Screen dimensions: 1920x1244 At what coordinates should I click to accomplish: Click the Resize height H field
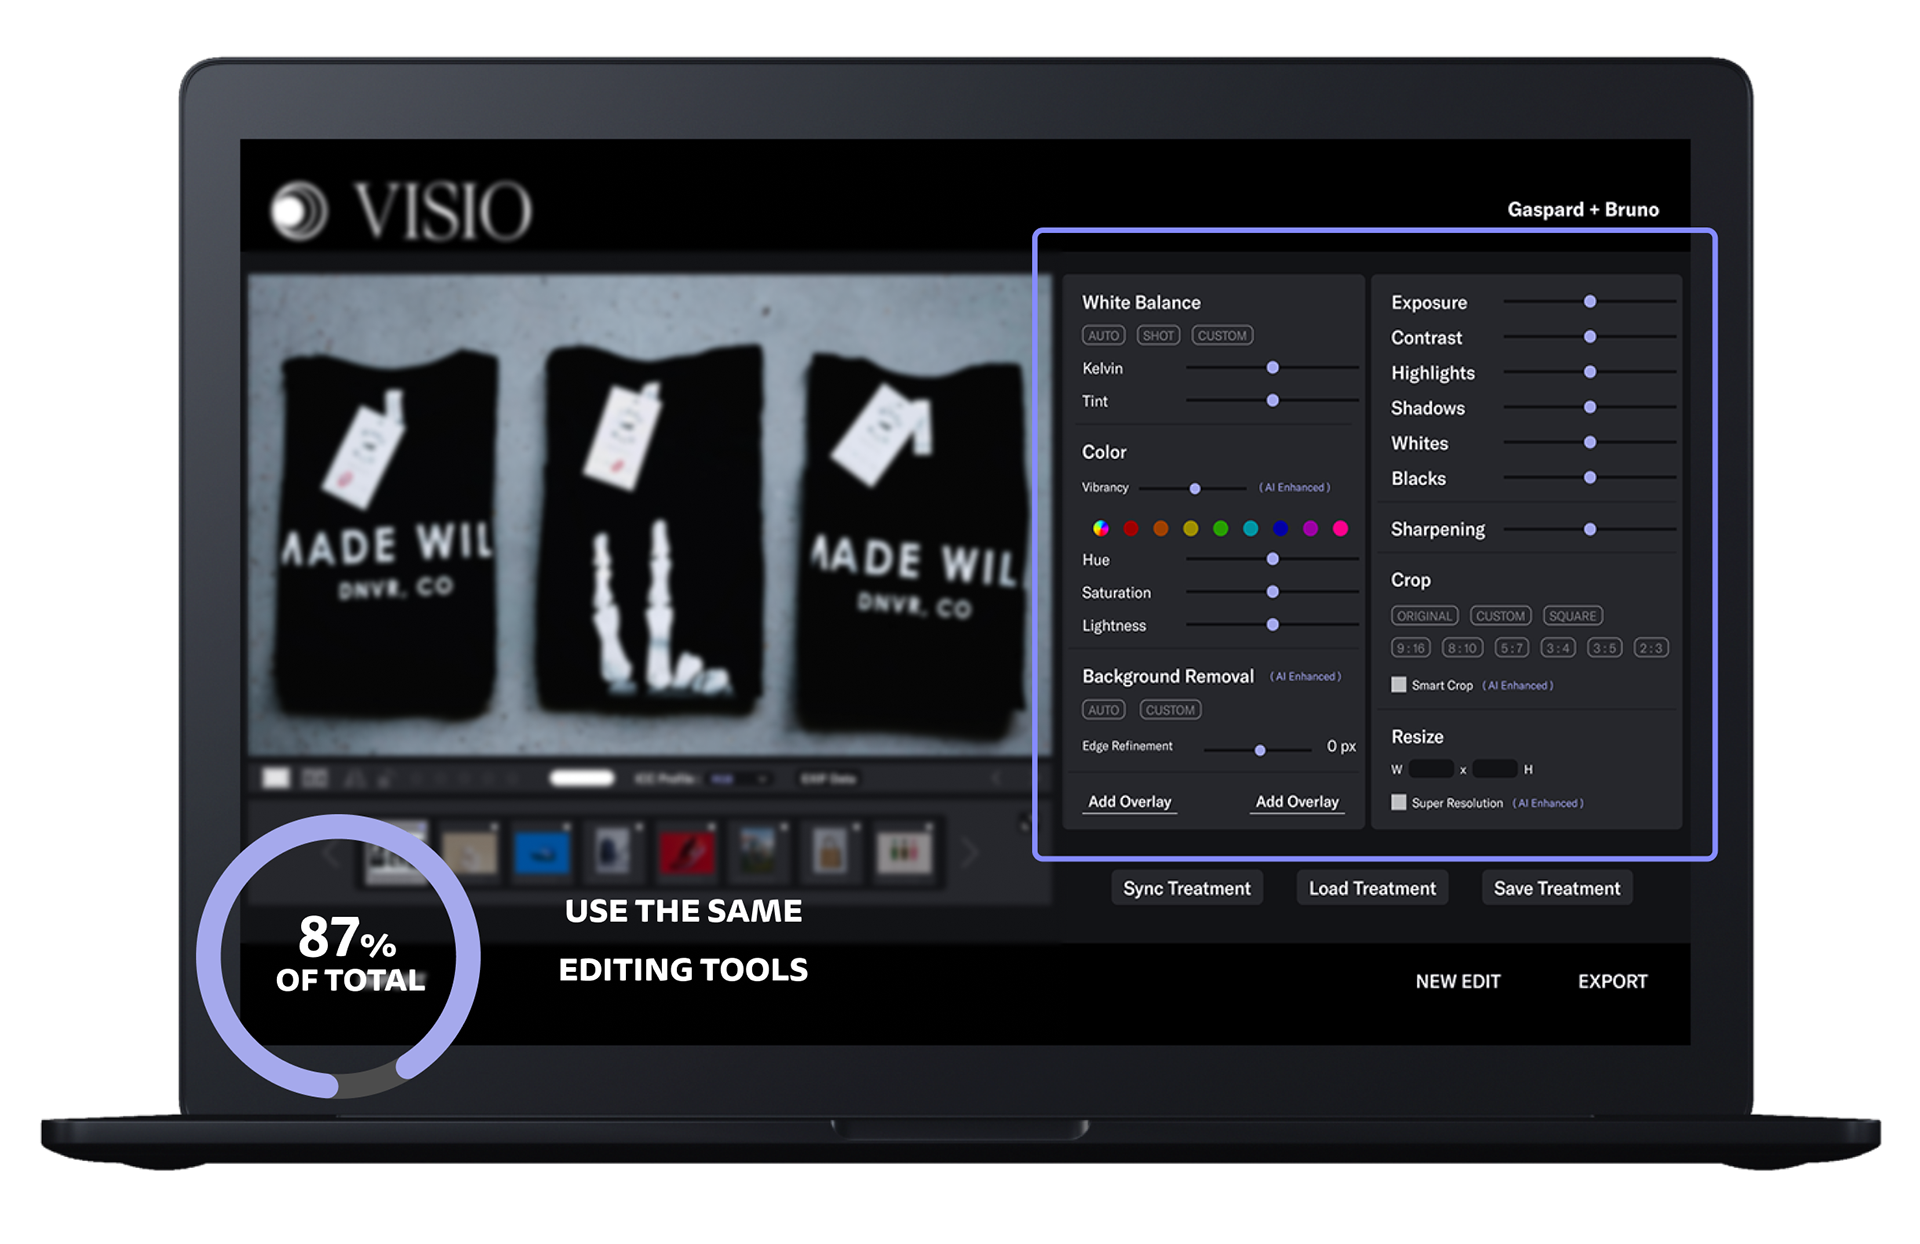[x=1495, y=769]
